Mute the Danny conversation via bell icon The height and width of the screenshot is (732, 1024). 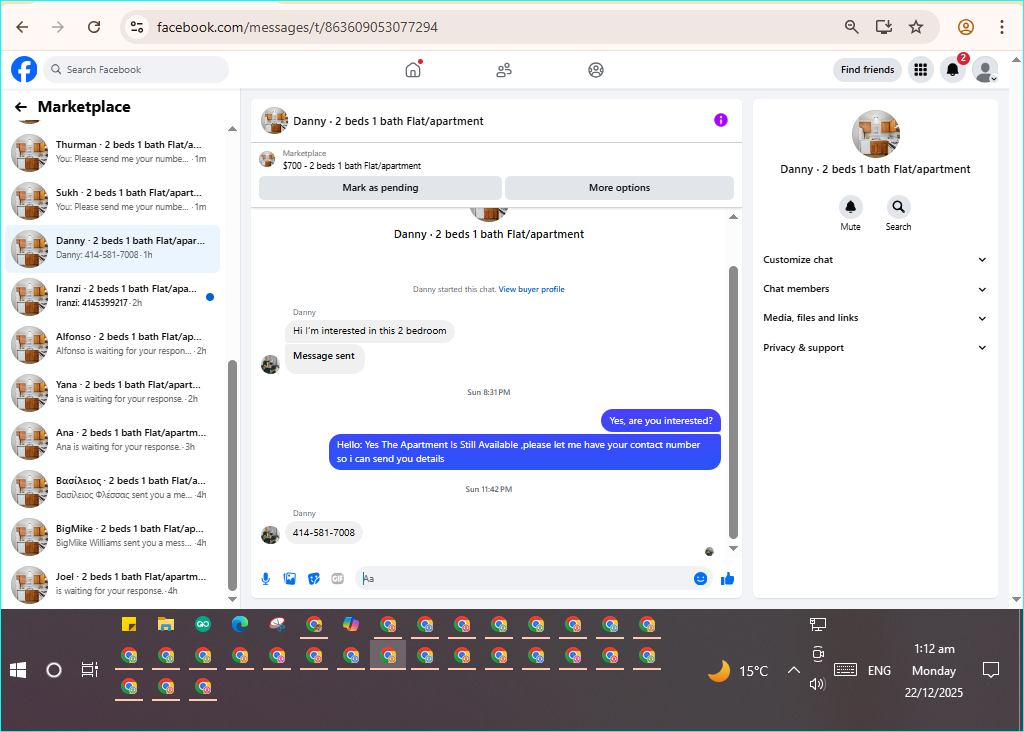[850, 207]
